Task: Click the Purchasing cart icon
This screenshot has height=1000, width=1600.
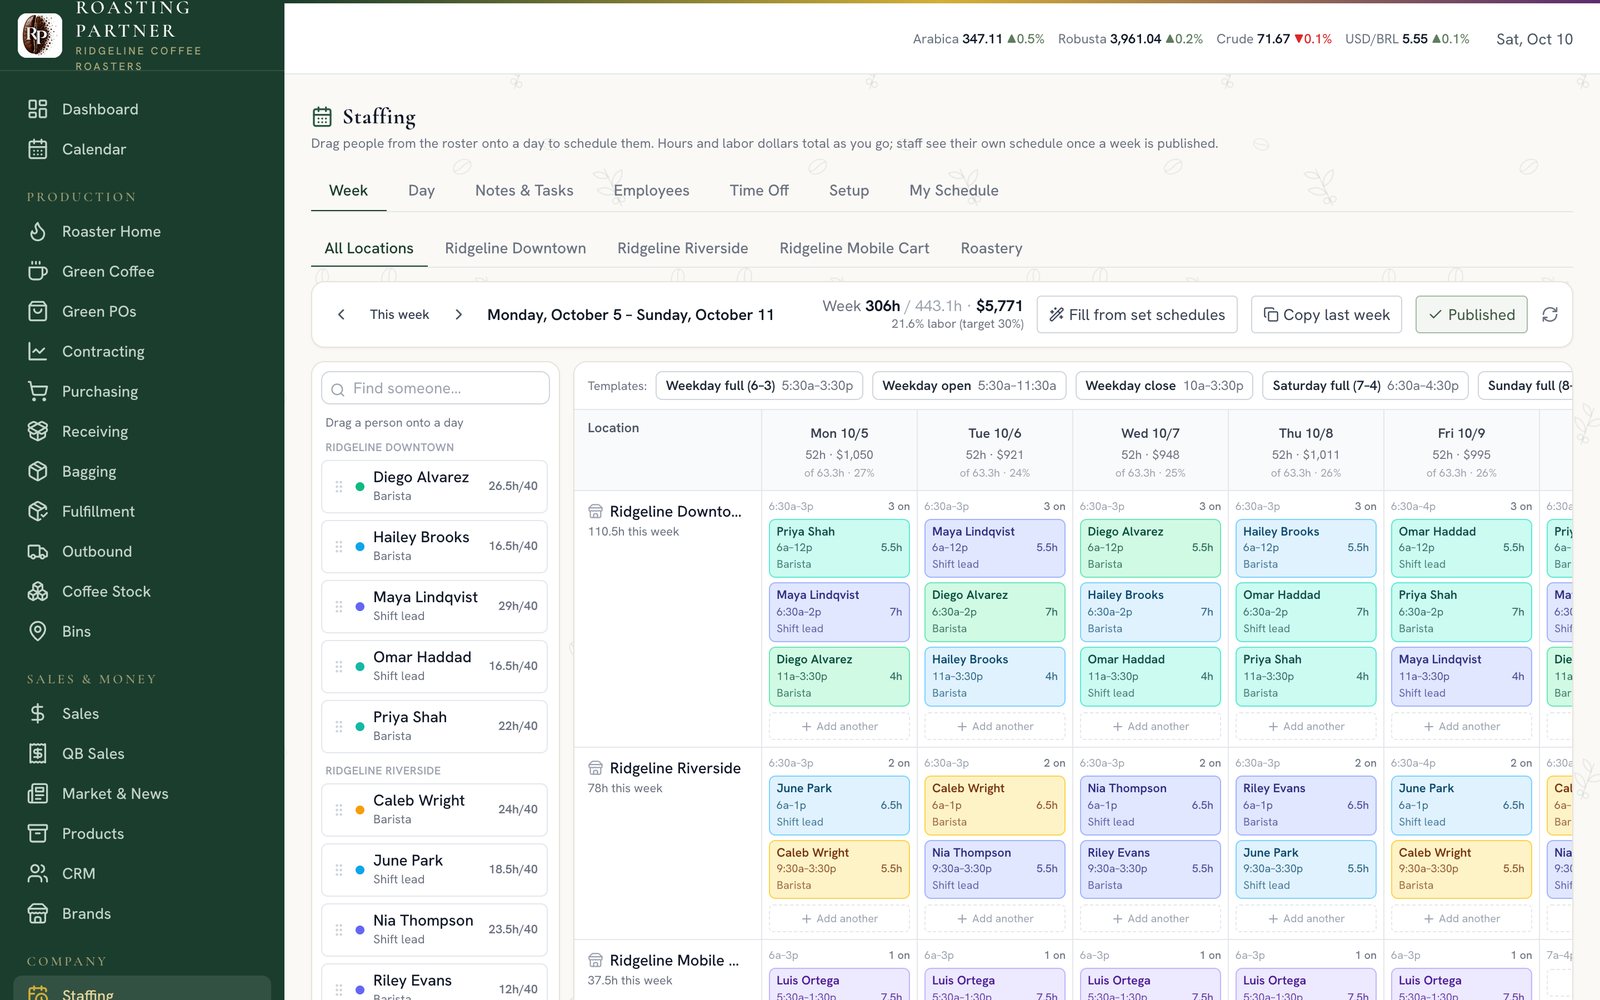Action: pyautogui.click(x=38, y=391)
